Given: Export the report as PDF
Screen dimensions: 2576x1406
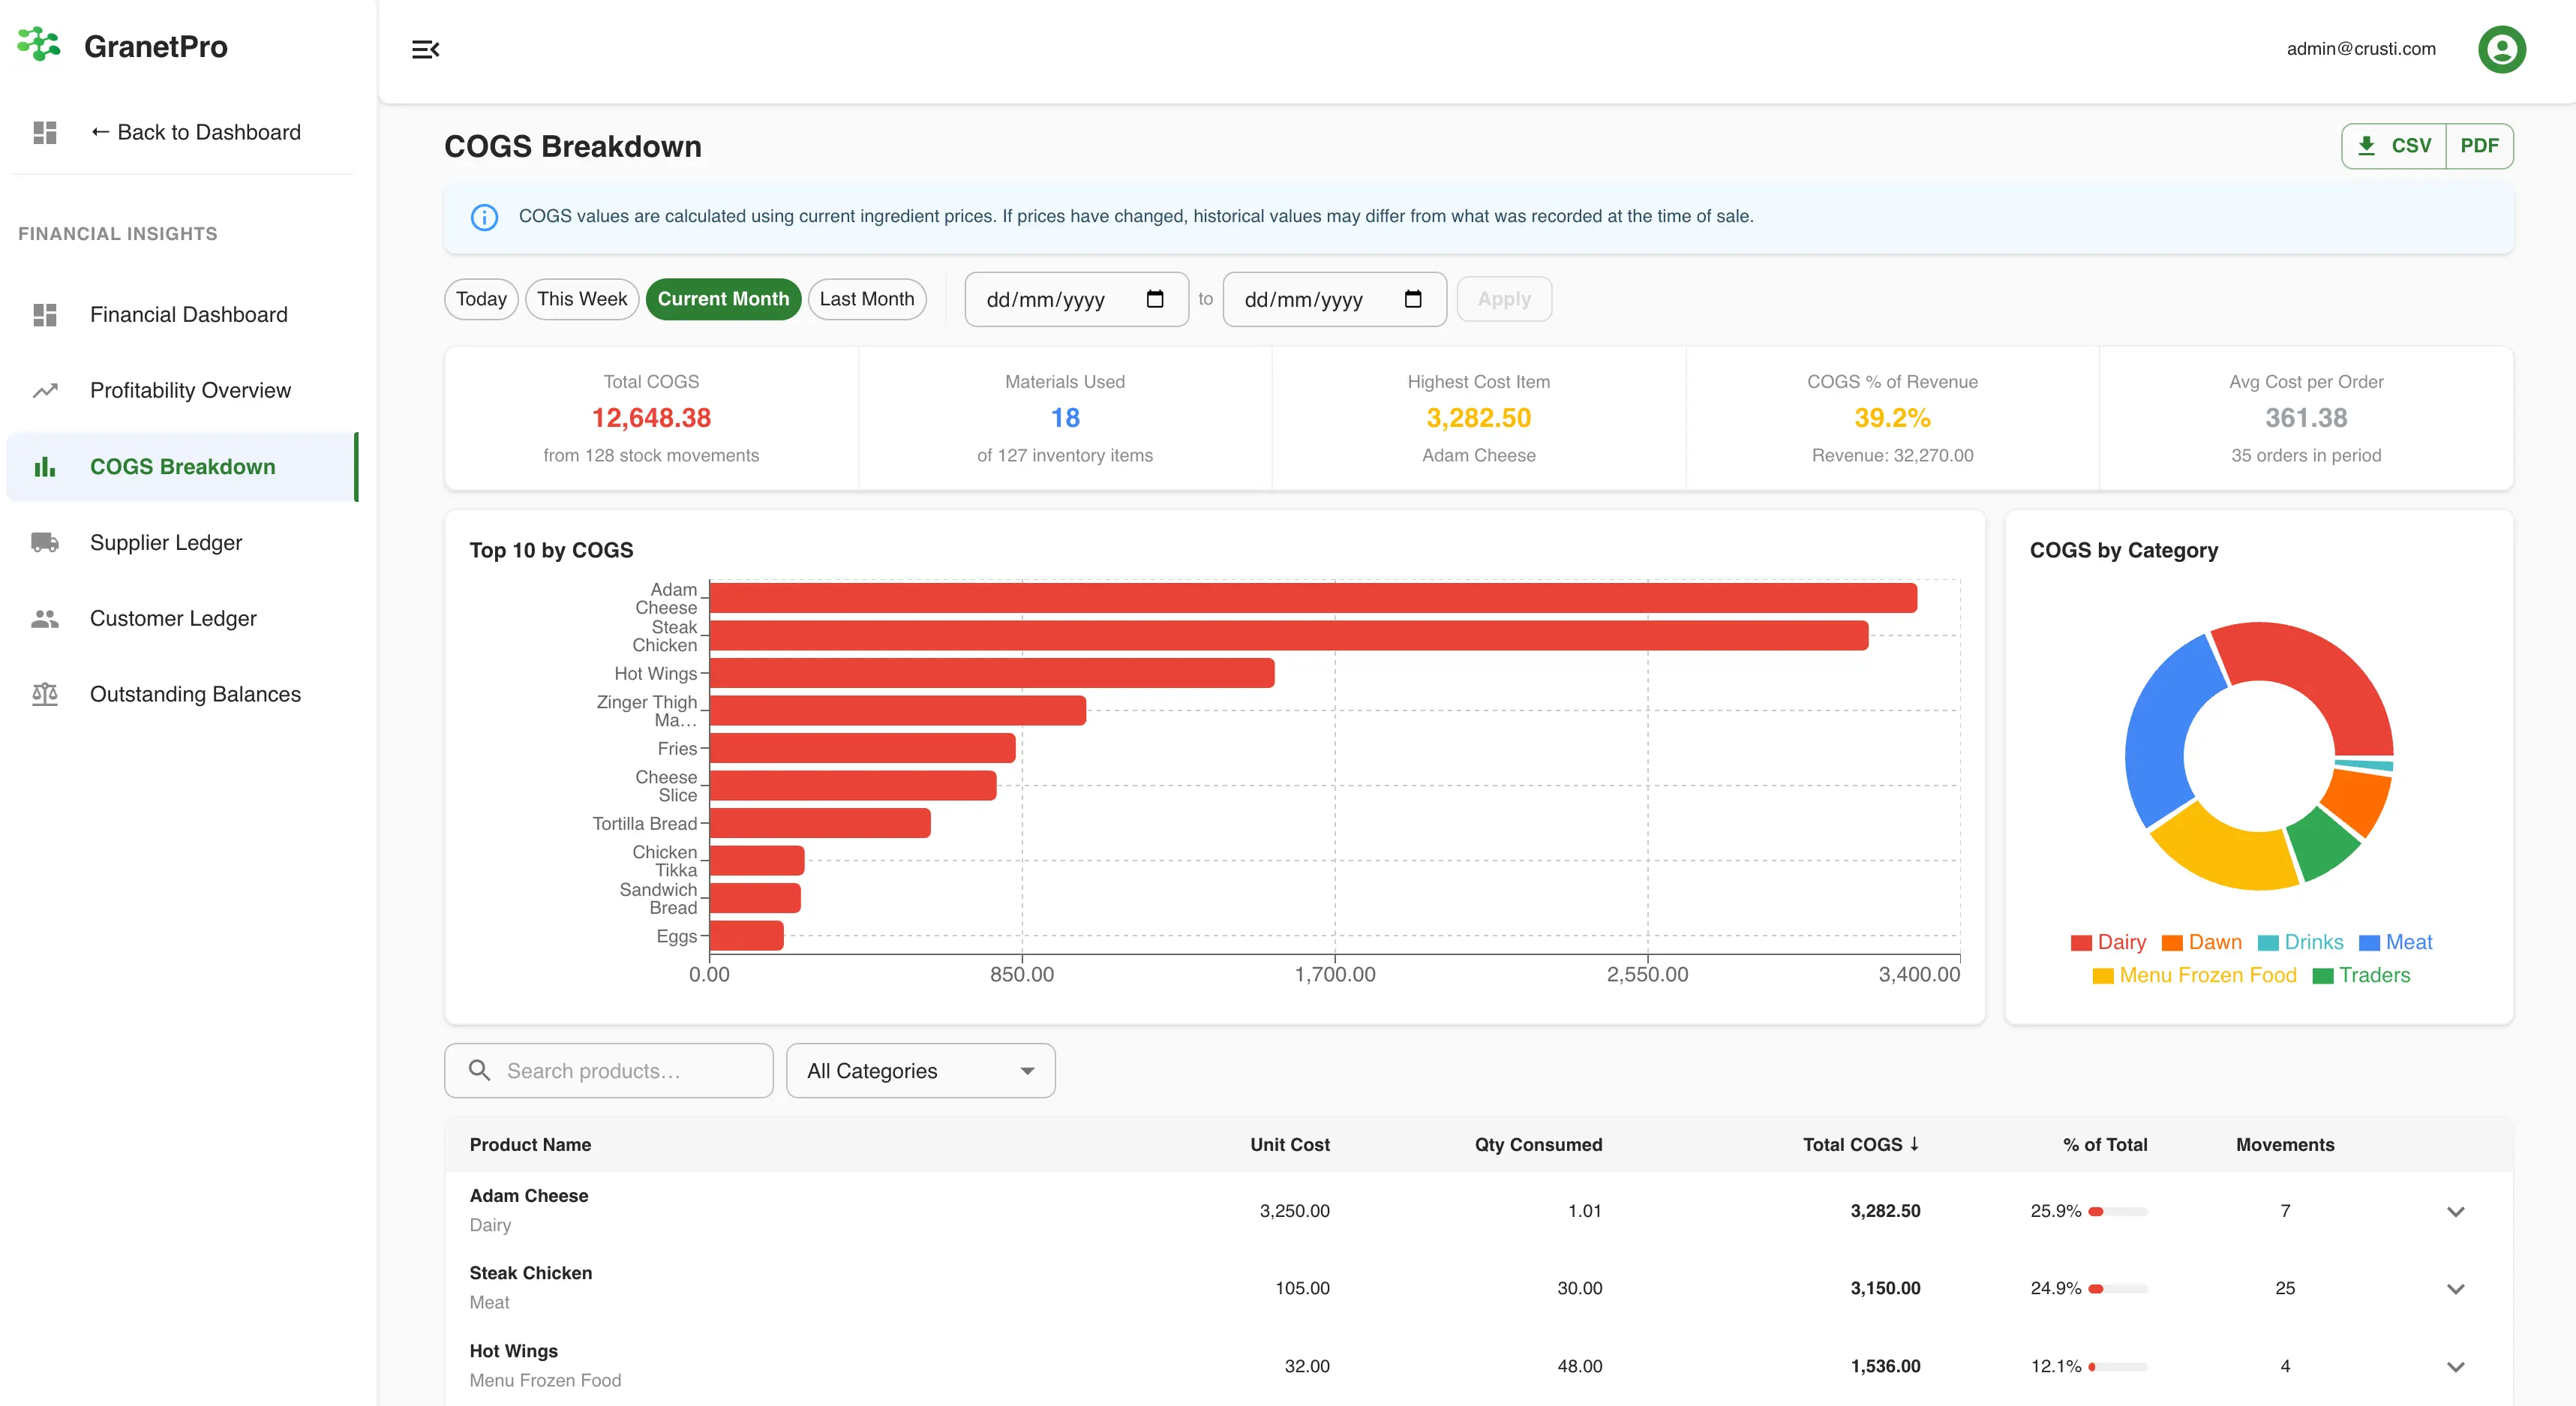Looking at the screenshot, I should pyautogui.click(x=2479, y=145).
